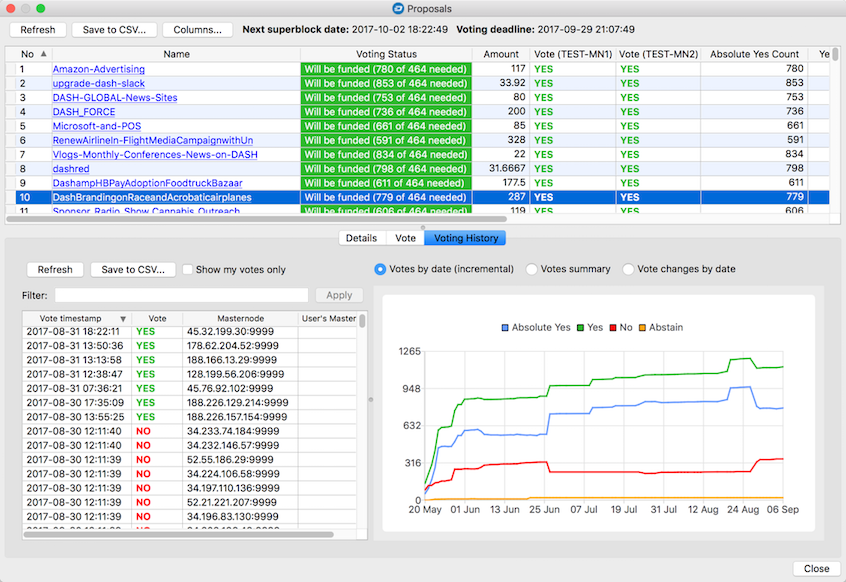846x582 pixels.
Task: Click status 'Will be funded (853 of 464 needed)'
Action: coord(386,83)
